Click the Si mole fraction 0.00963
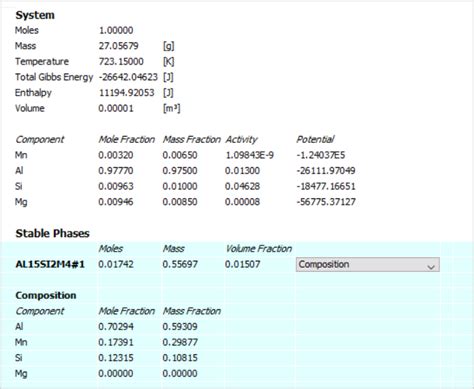Viewport: 474px width, 389px height. pyautogui.click(x=116, y=186)
